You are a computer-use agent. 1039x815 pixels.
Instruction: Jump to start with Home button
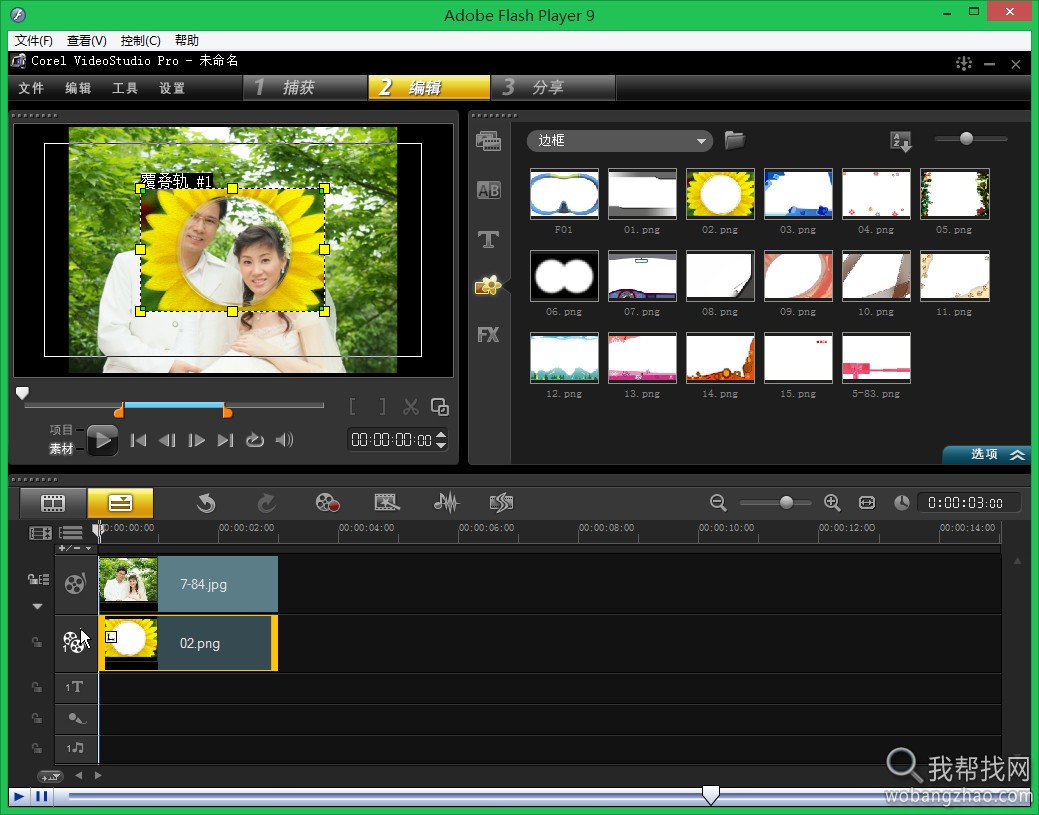pyautogui.click(x=138, y=440)
